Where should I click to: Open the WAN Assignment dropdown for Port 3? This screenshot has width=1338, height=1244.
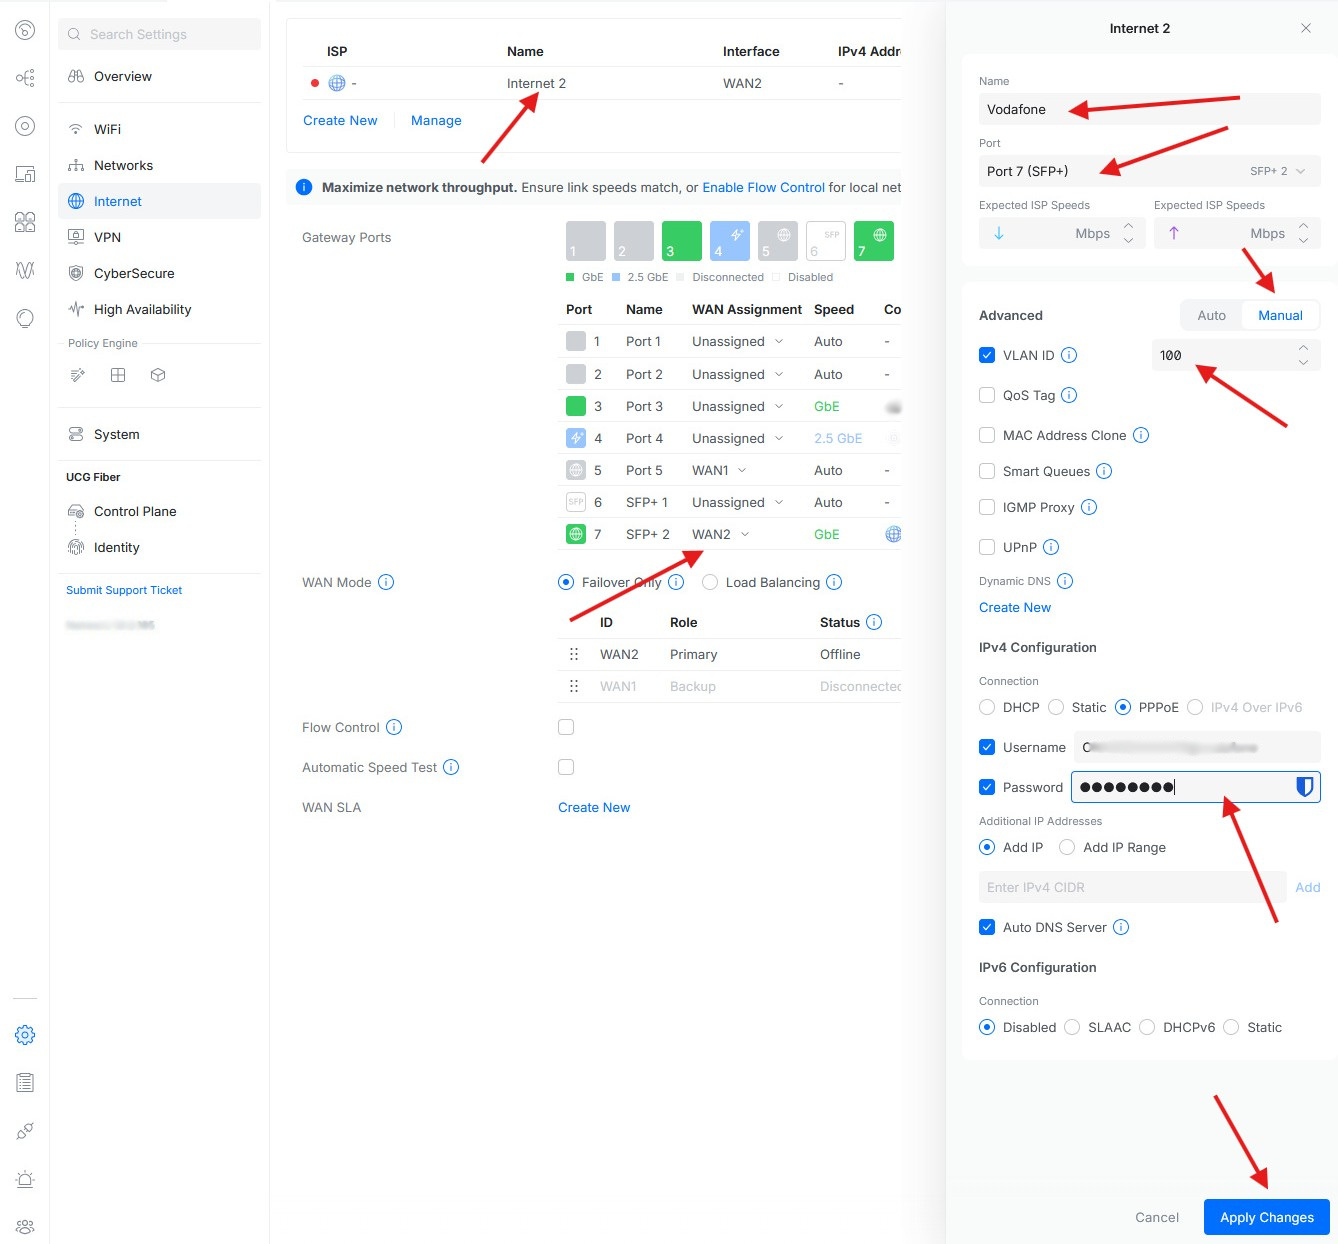click(737, 406)
